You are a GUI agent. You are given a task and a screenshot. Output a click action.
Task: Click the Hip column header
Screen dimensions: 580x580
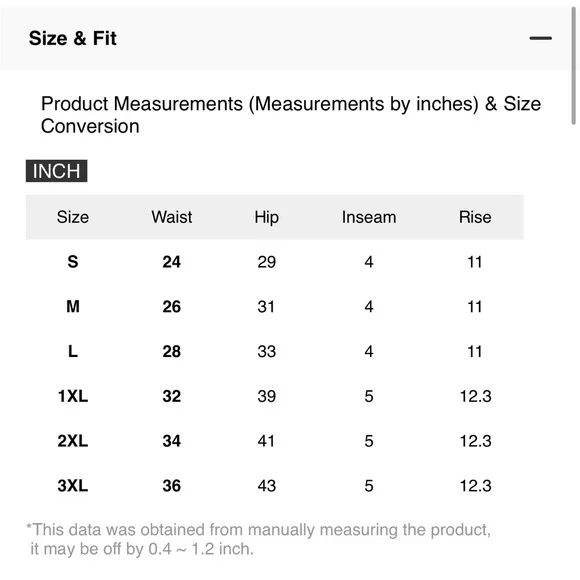tap(267, 218)
